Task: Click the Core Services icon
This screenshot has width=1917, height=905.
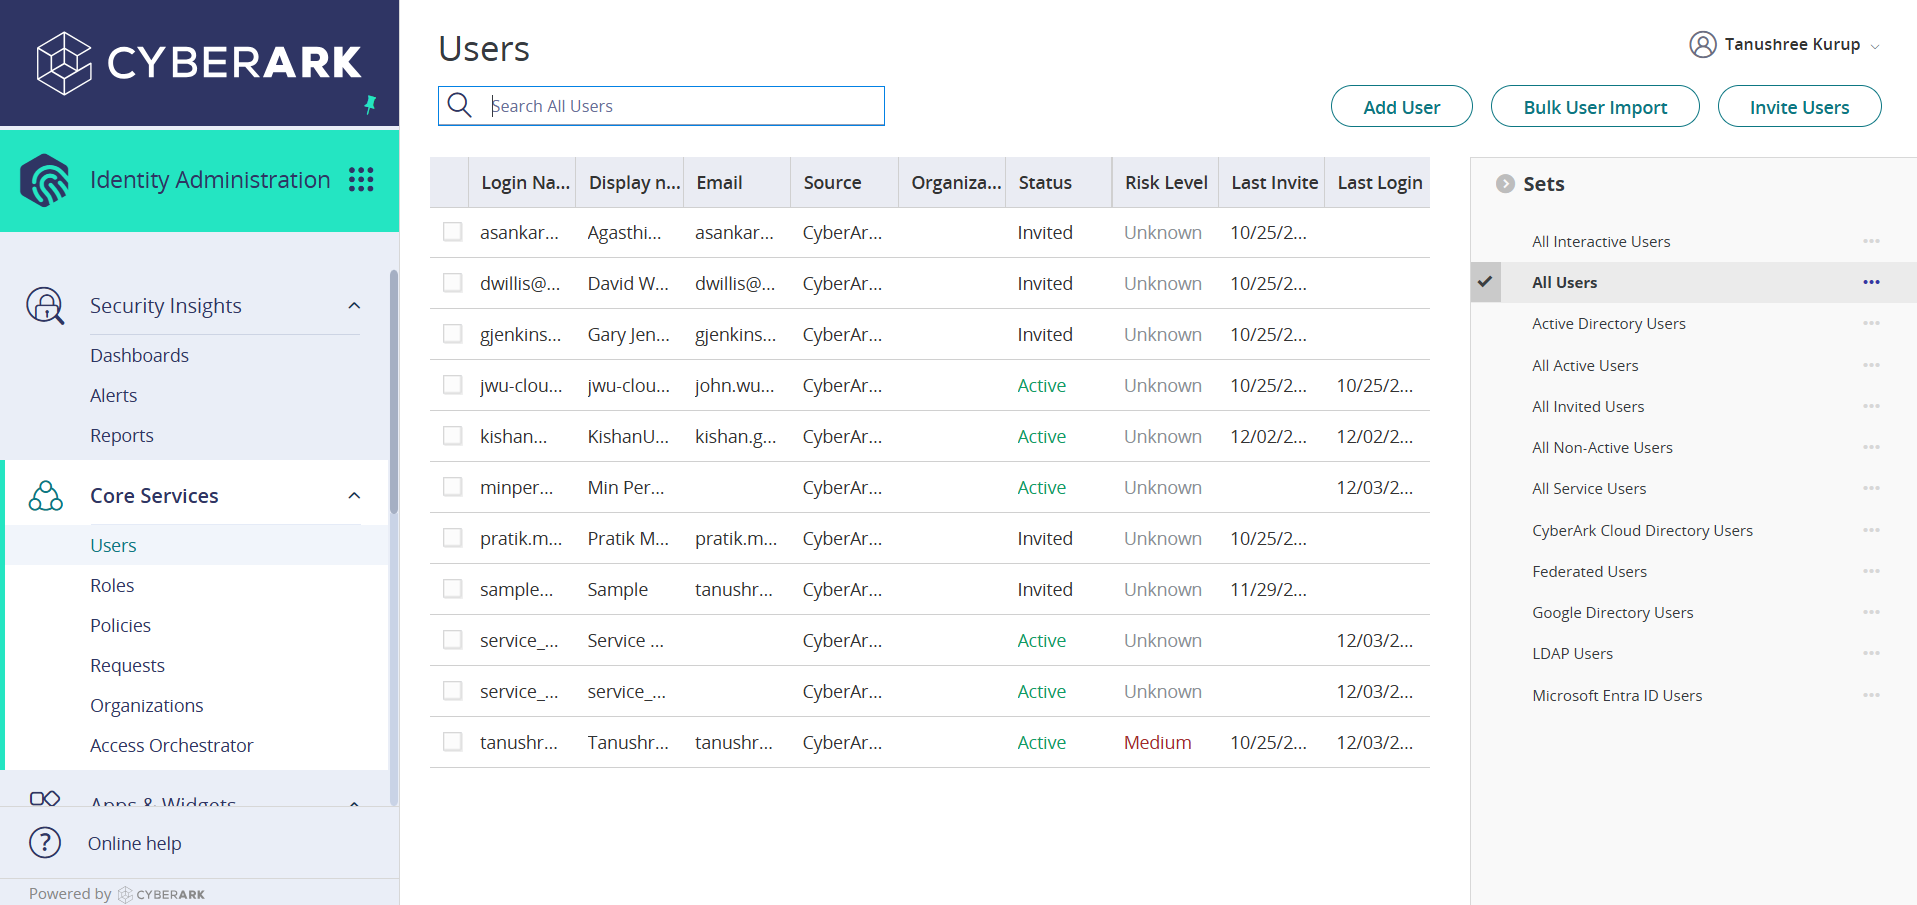Action: (x=45, y=495)
